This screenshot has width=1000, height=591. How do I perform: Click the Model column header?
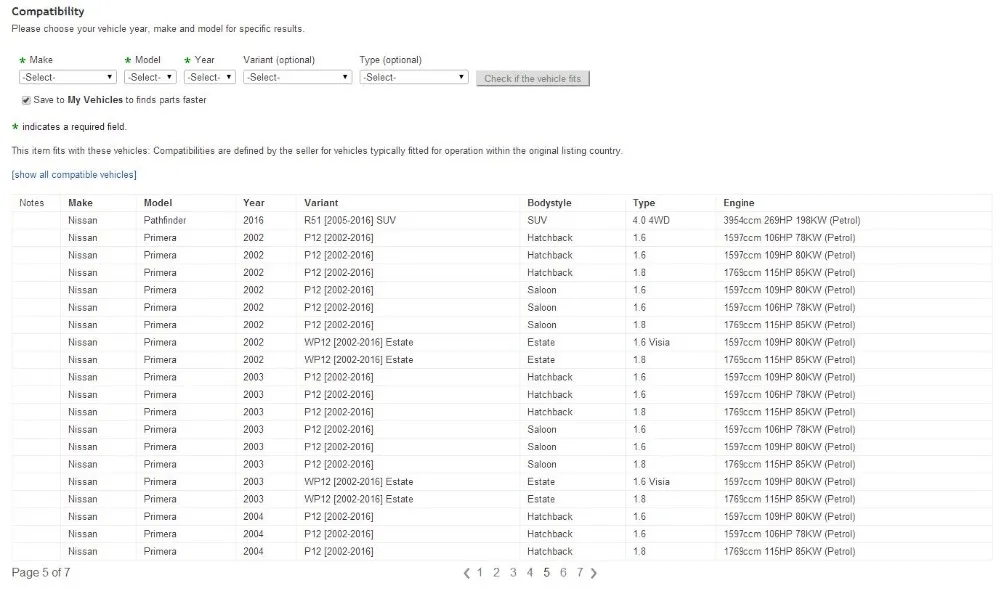pos(158,203)
